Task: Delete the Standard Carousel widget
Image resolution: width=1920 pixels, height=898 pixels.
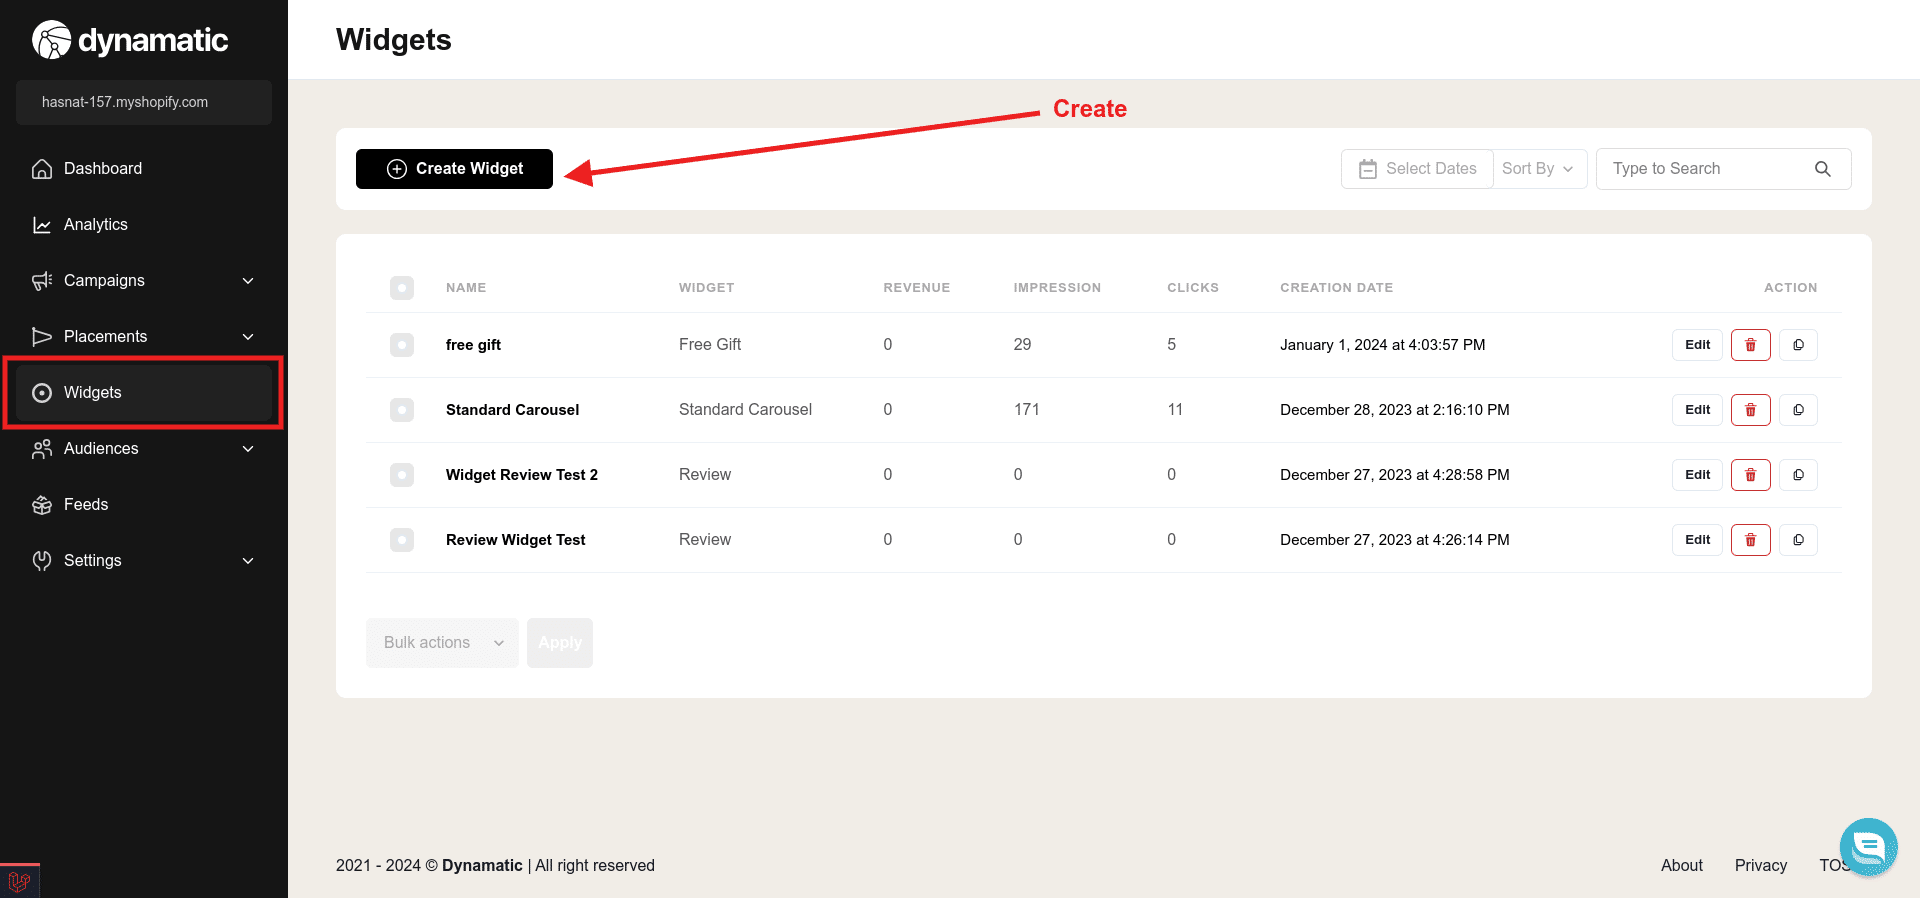Action: click(1750, 410)
